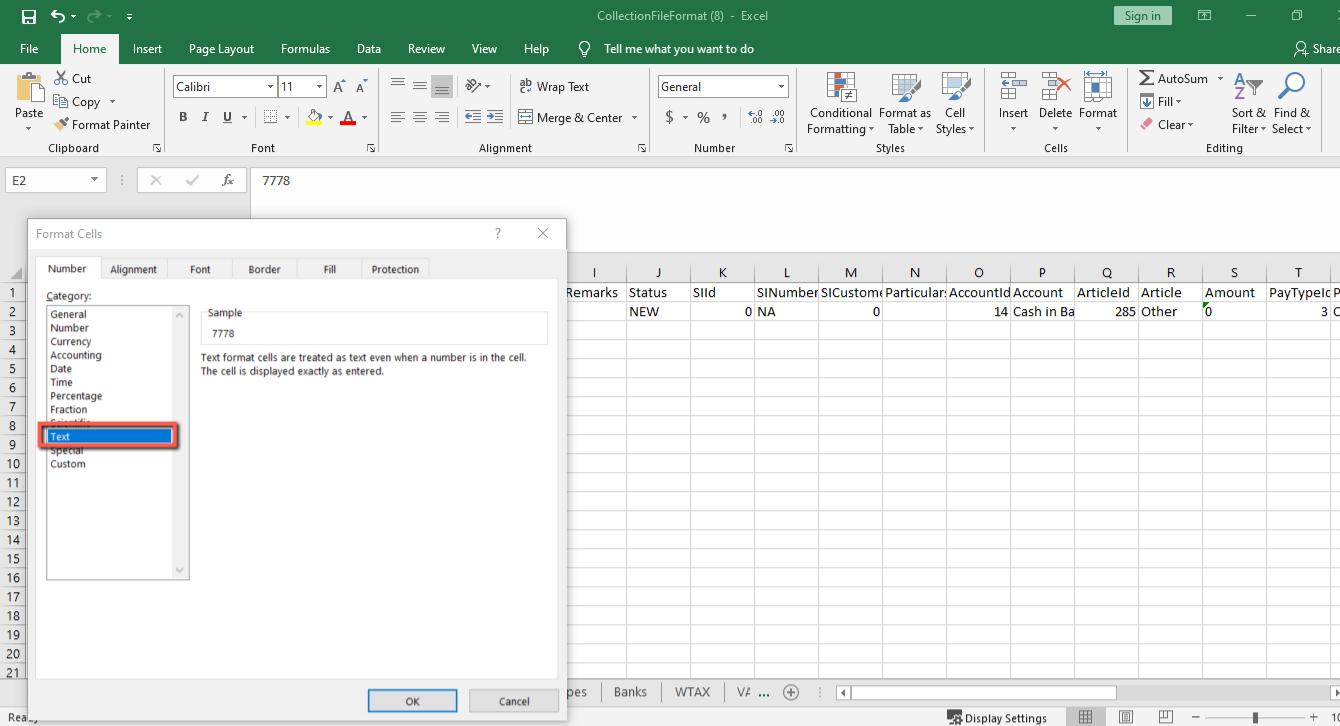This screenshot has height=726, width=1340.
Task: Click the AutoSum sigma icon
Action: click(1147, 79)
